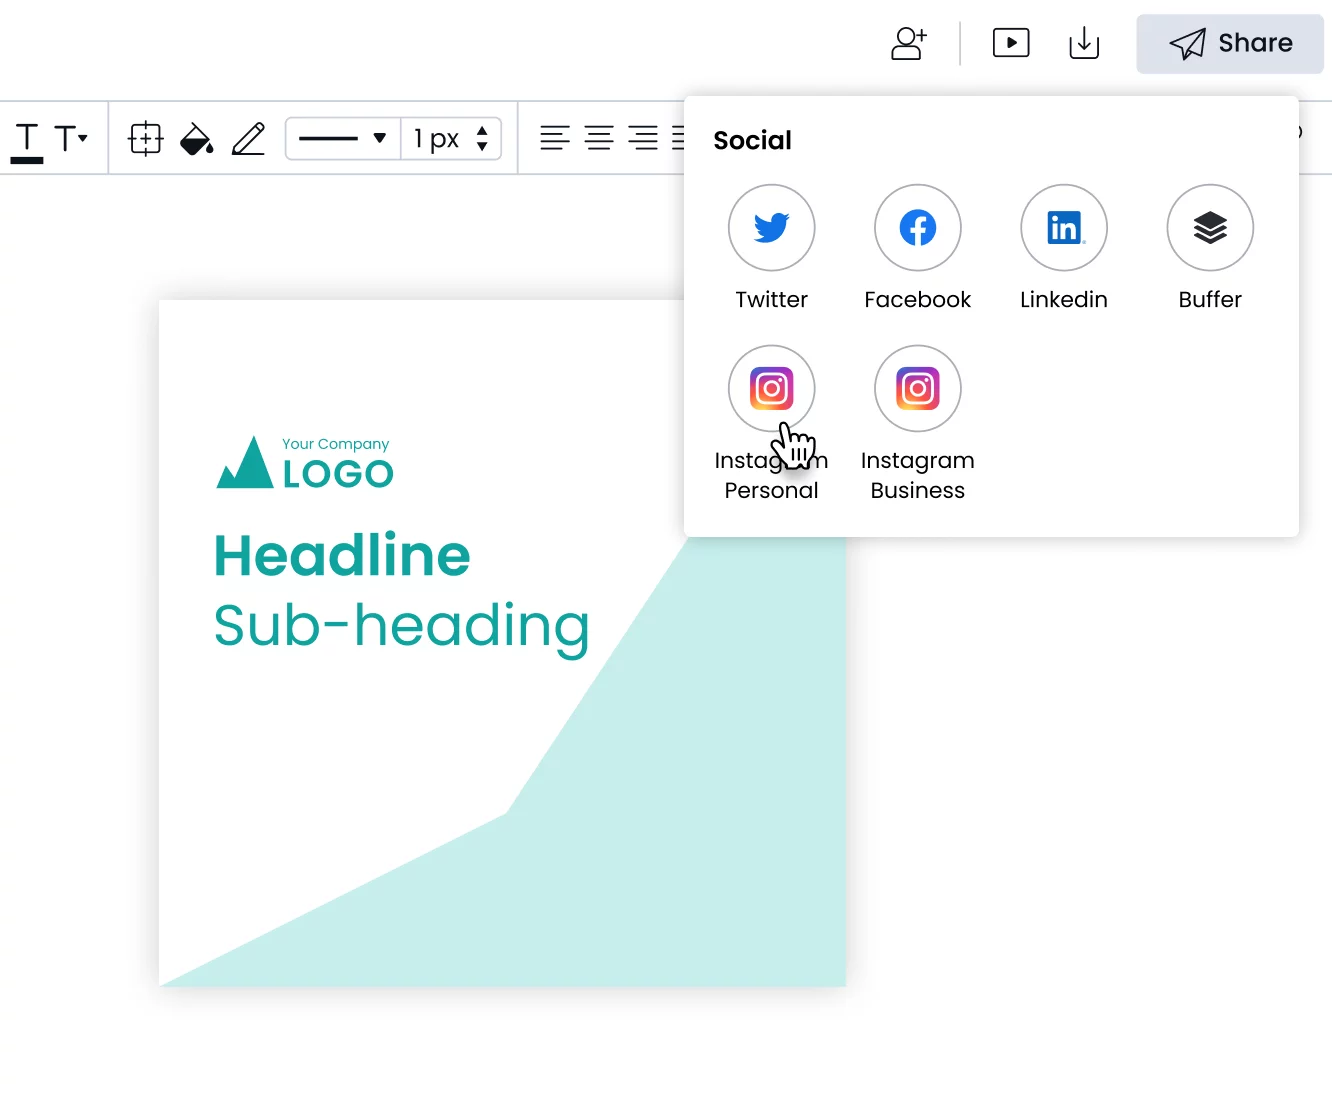Image resolution: width=1332 pixels, height=1104 pixels.
Task: Align text left
Action: [x=554, y=138]
